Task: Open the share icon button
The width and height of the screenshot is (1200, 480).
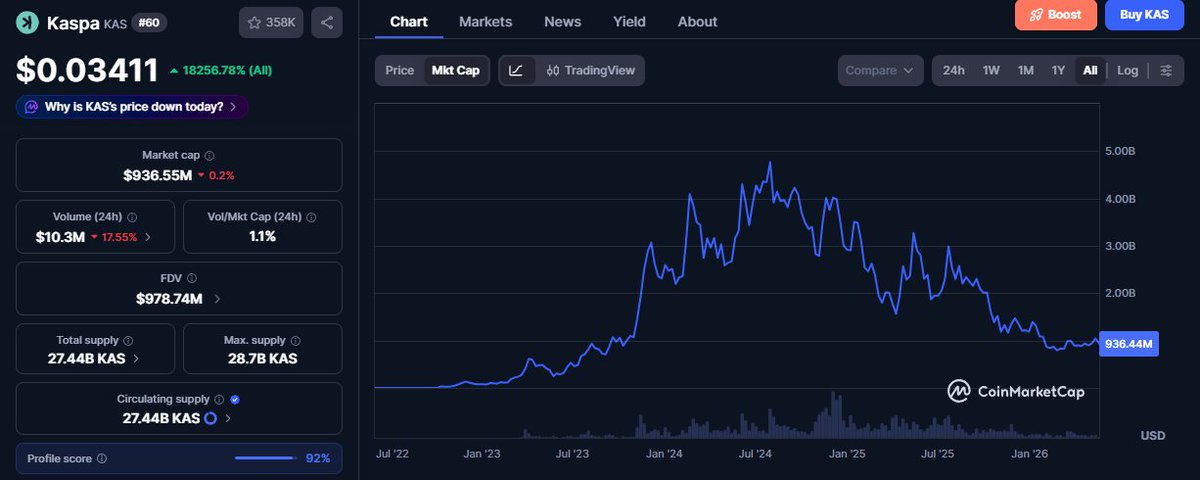Action: 327,22
